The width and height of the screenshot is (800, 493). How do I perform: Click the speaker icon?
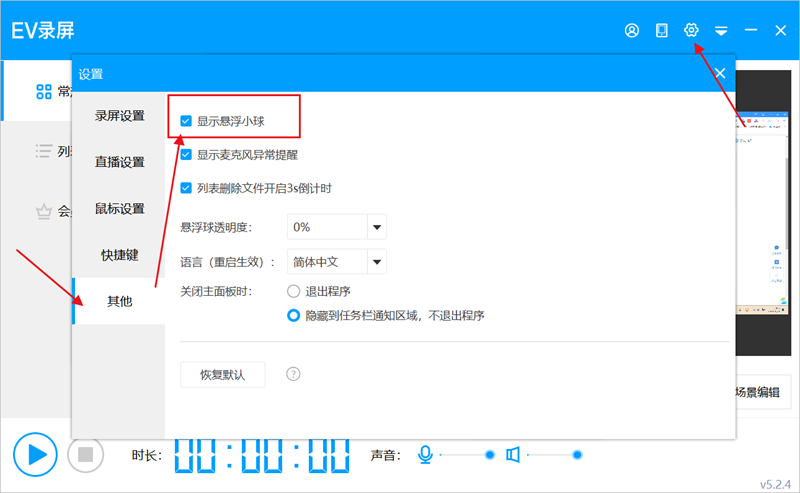pos(513,454)
